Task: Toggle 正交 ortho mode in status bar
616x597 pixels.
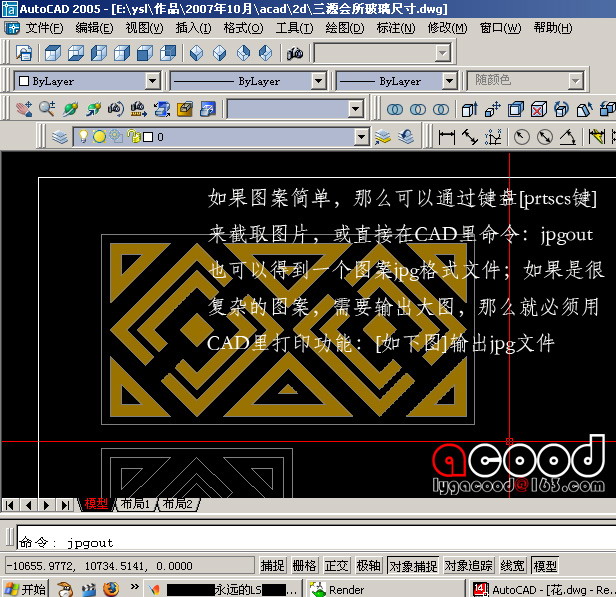Action: 337,566
